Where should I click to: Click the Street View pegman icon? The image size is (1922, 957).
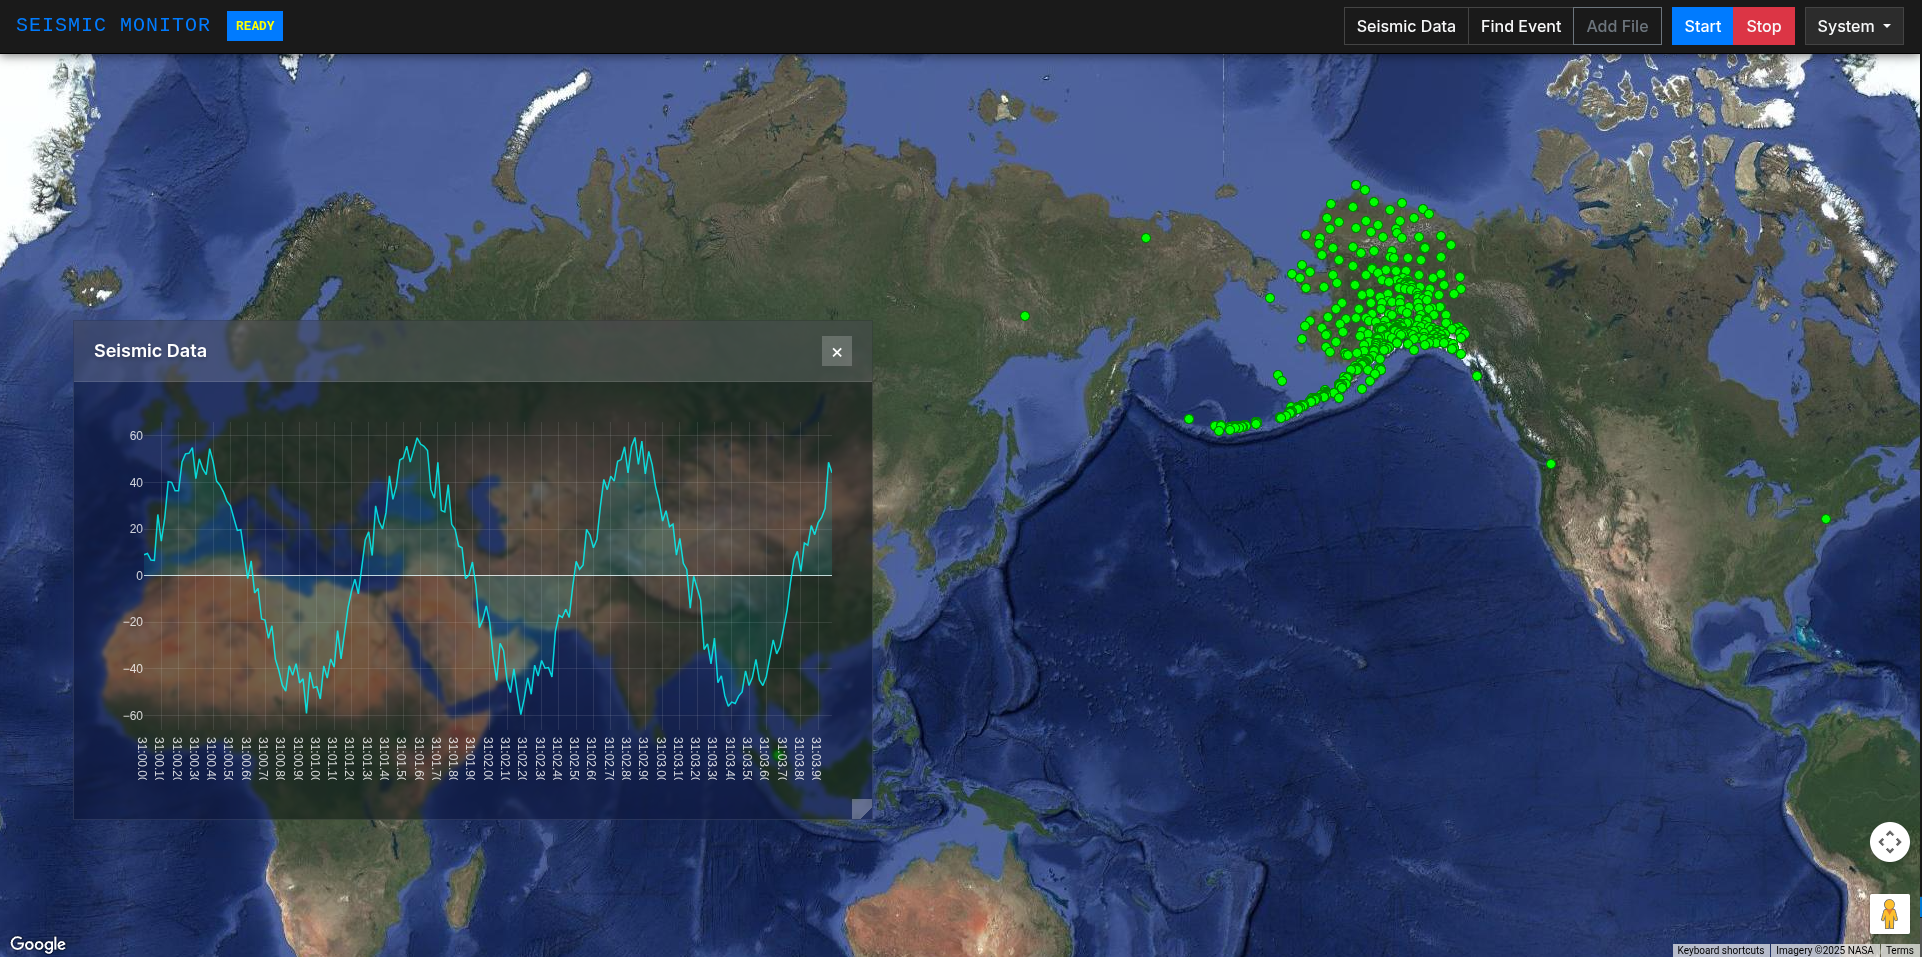1889,914
